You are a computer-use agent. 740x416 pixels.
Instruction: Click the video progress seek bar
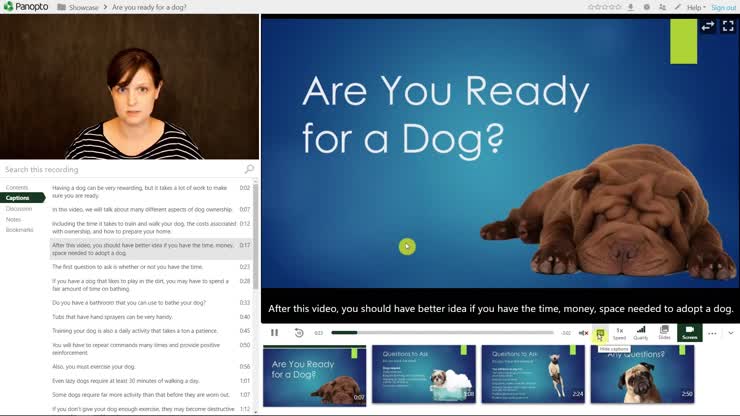coord(442,332)
